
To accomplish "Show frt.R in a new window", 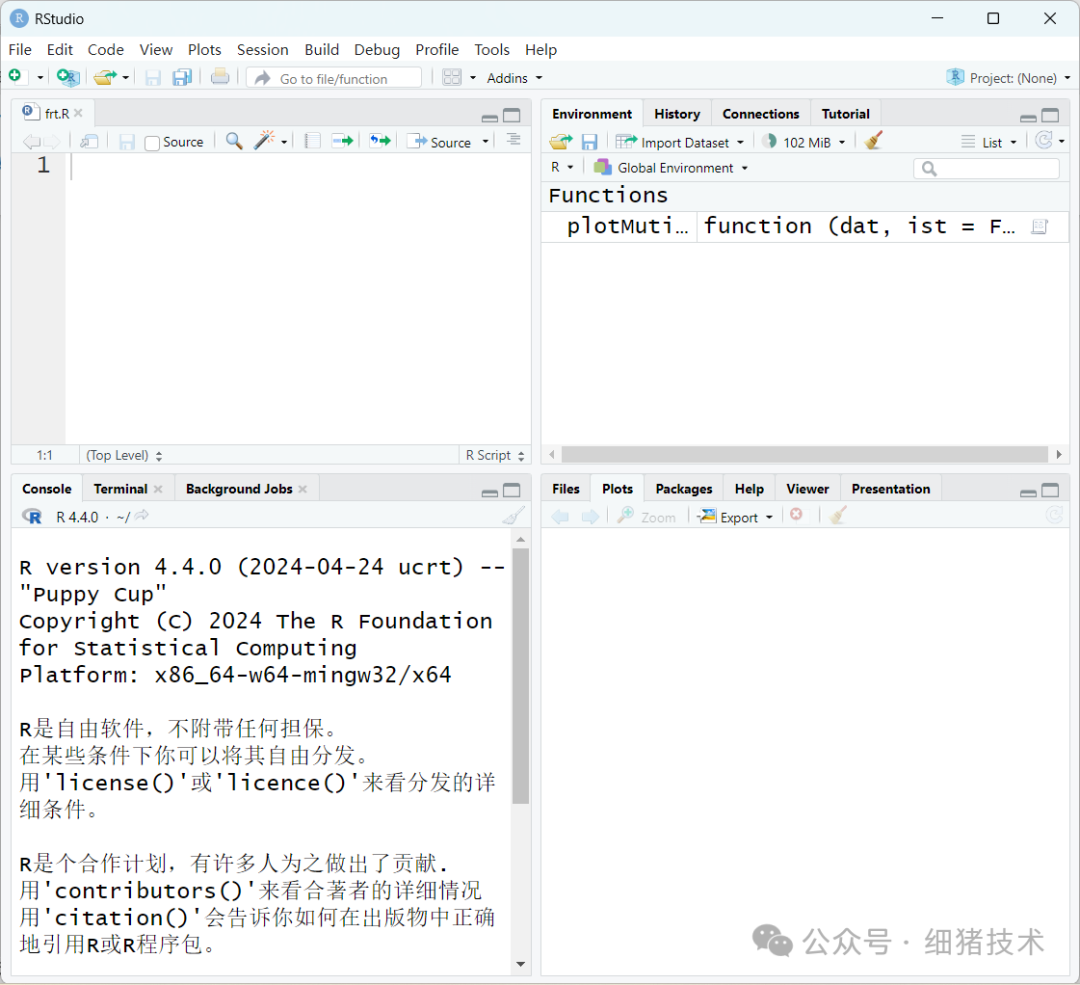I will [x=89, y=142].
